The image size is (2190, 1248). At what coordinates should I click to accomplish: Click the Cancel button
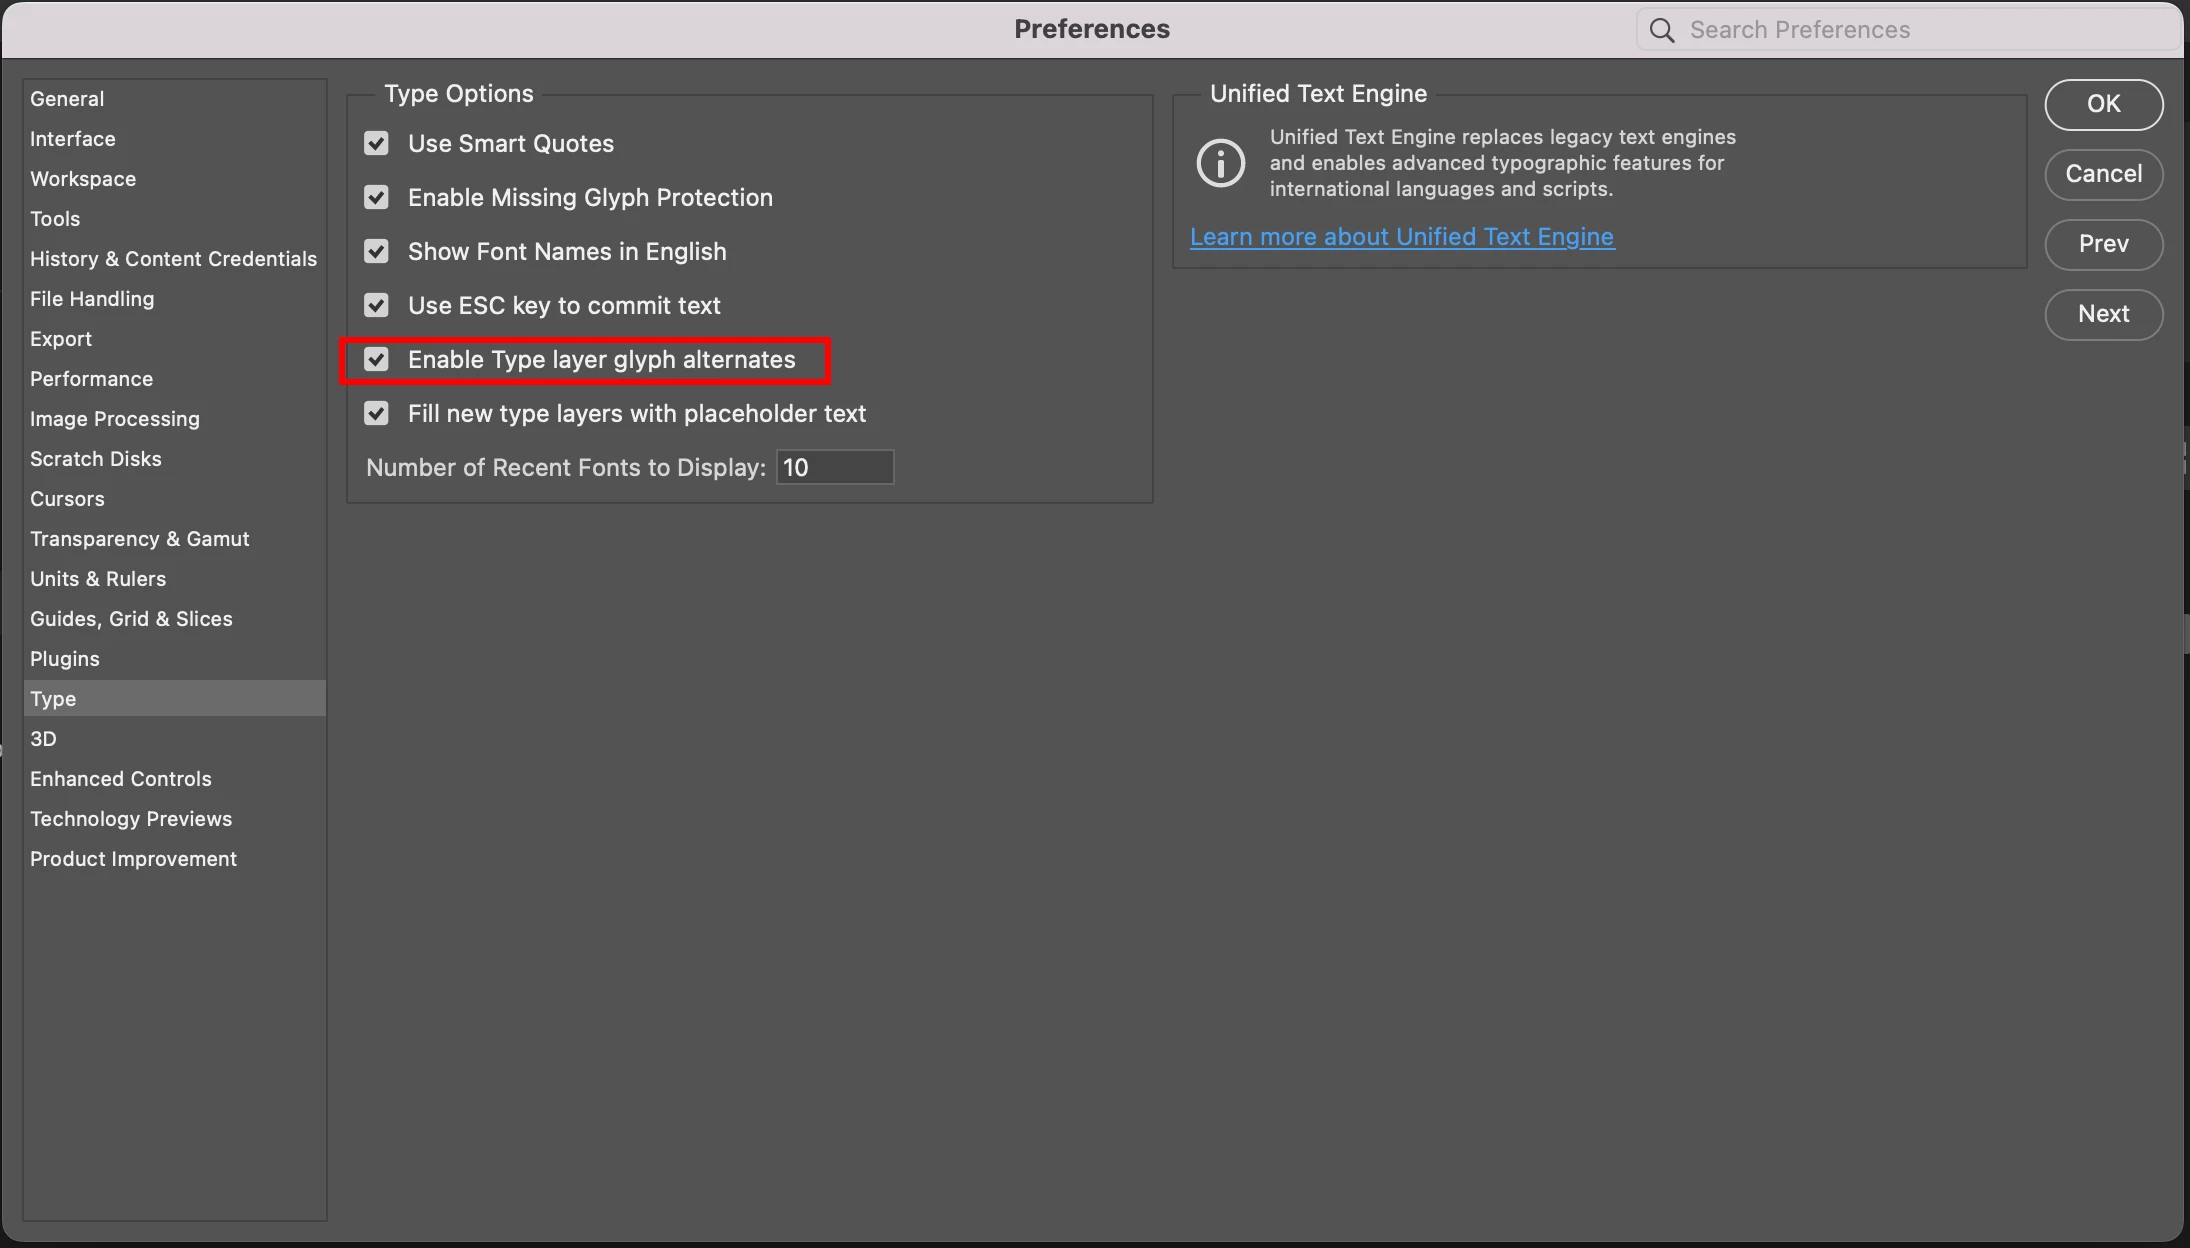tap(2103, 174)
